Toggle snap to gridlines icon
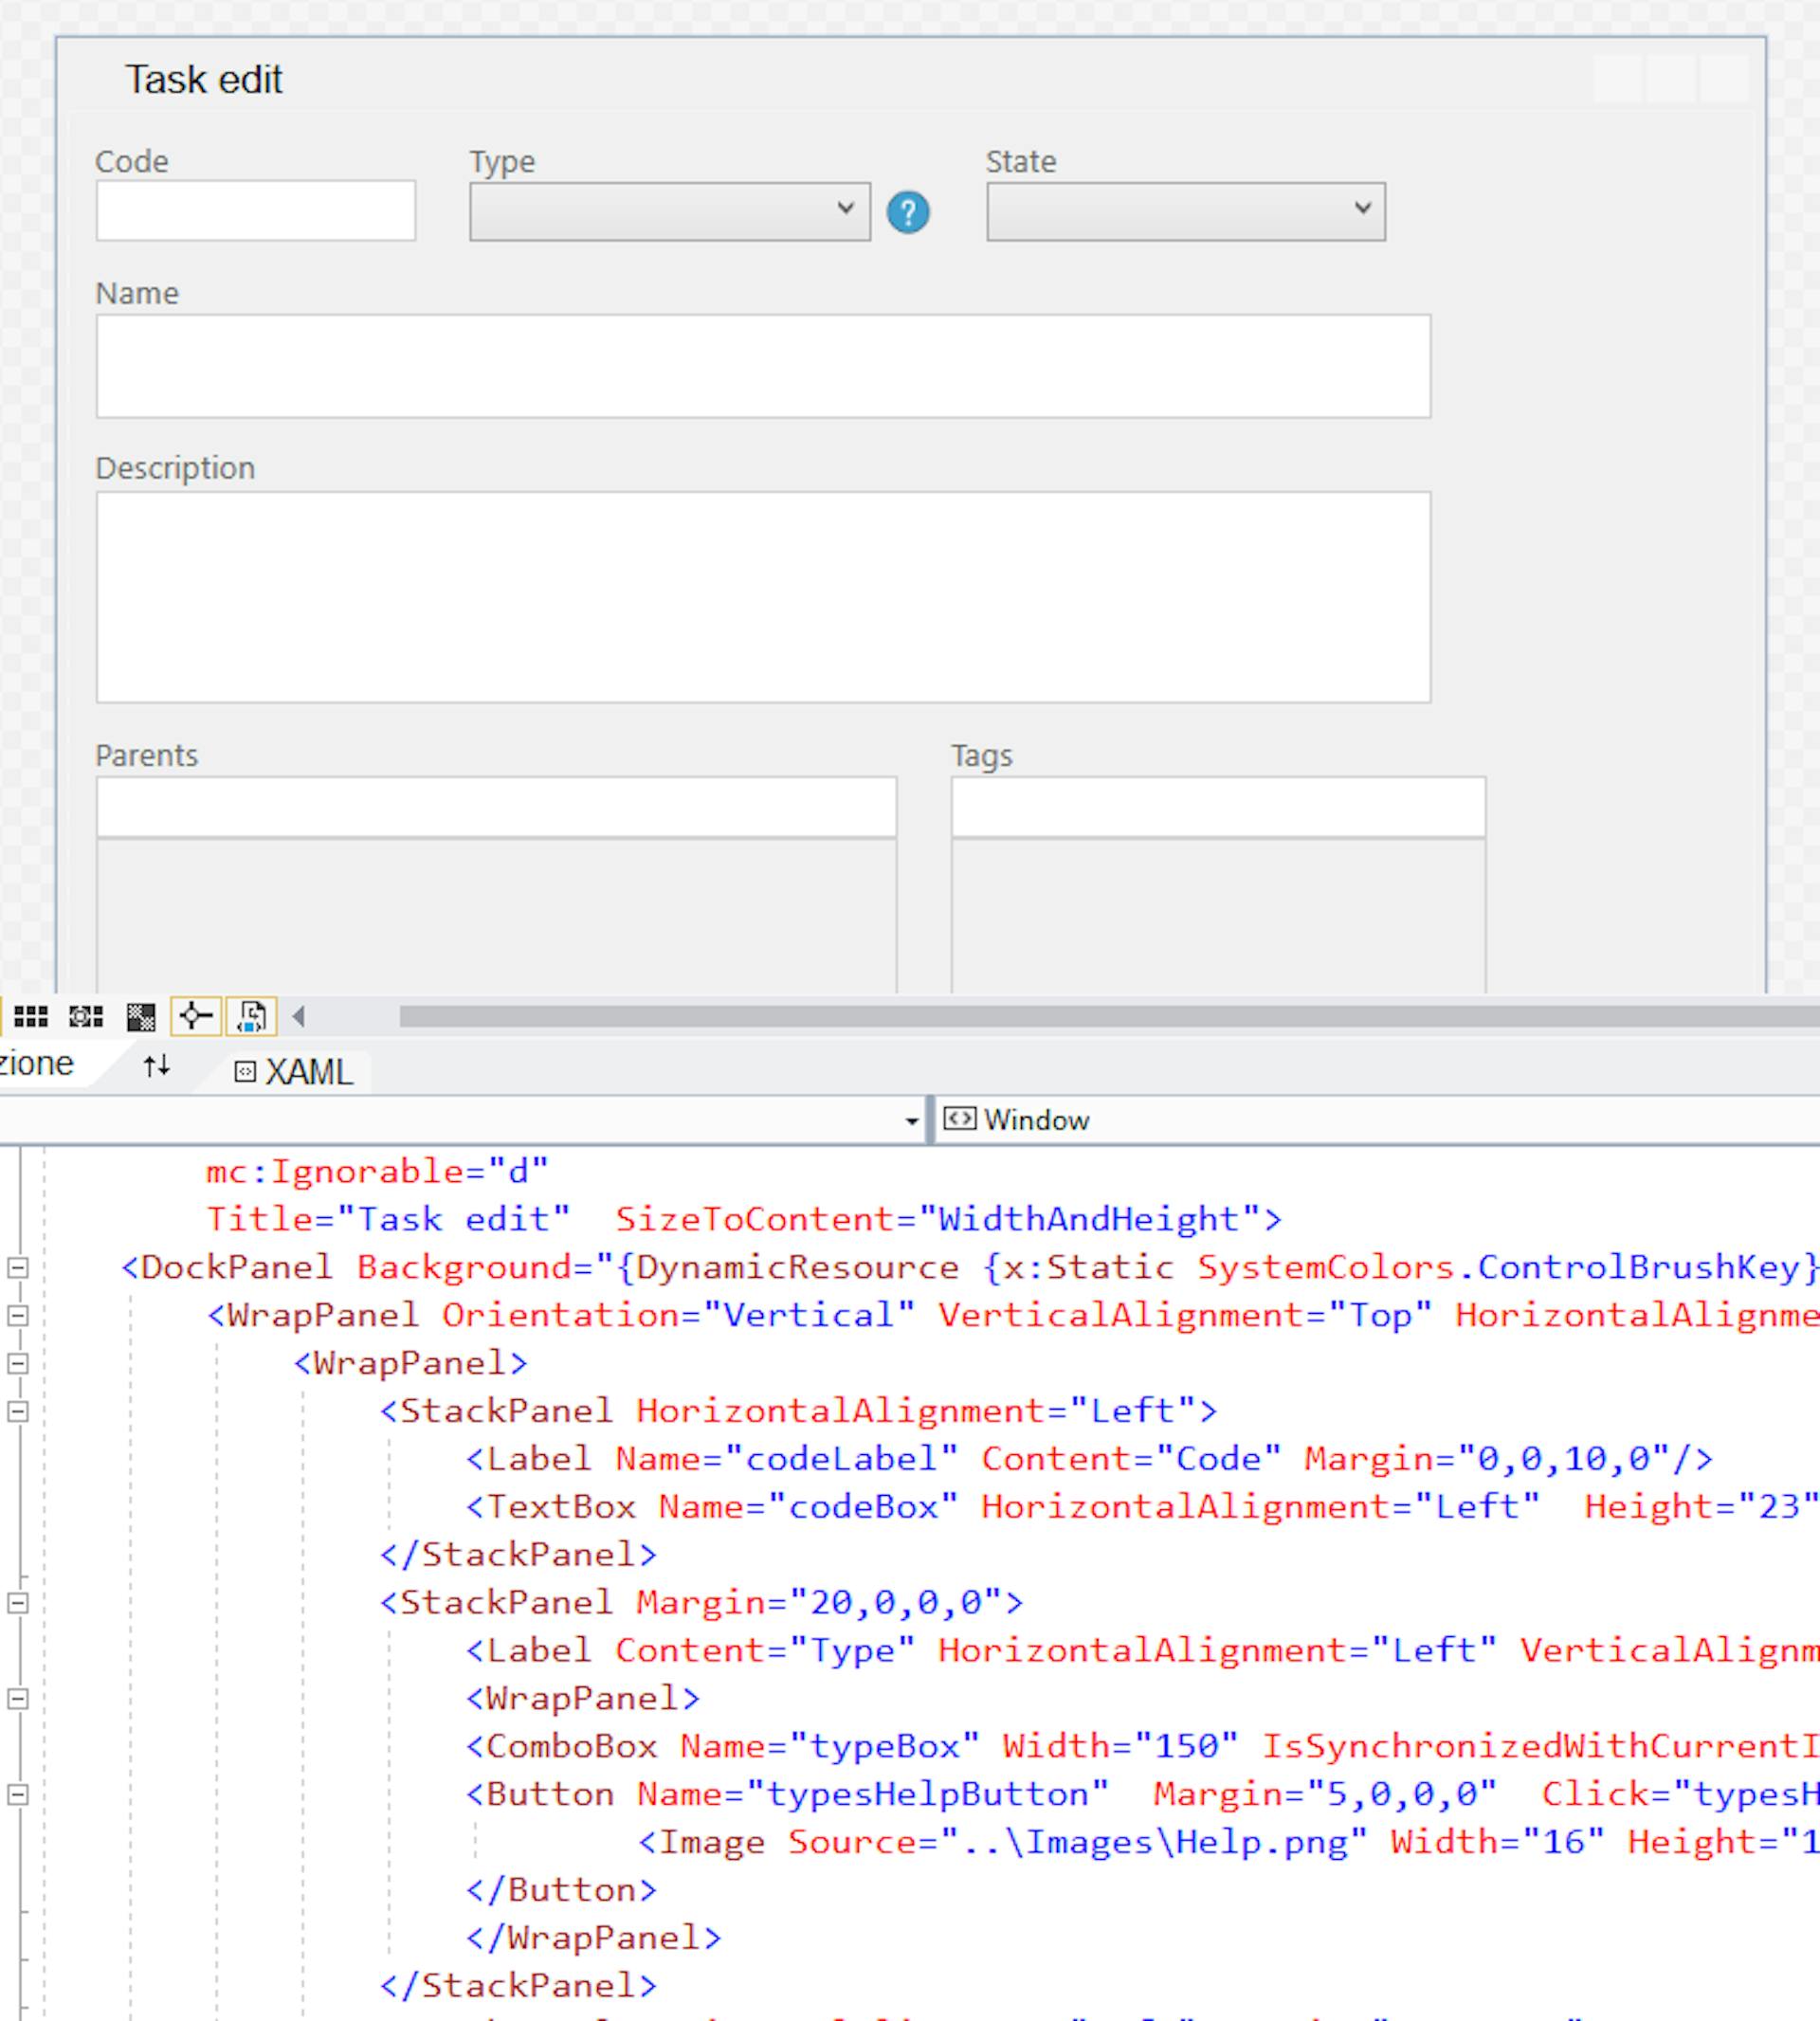Screen dimensions: 1820x2021 pos(85,1017)
